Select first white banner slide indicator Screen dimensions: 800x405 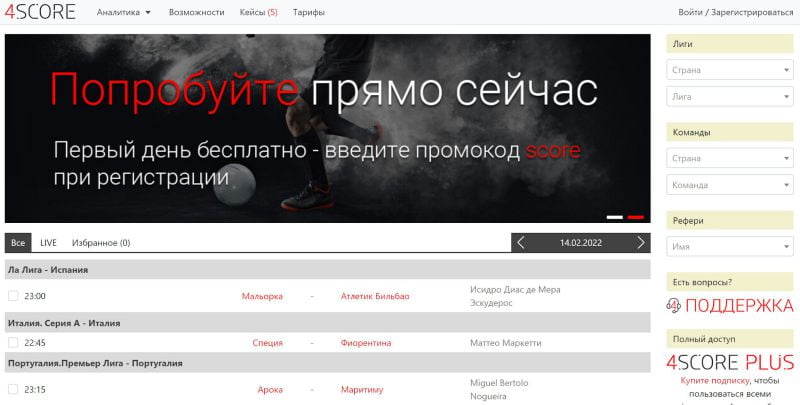[615, 217]
